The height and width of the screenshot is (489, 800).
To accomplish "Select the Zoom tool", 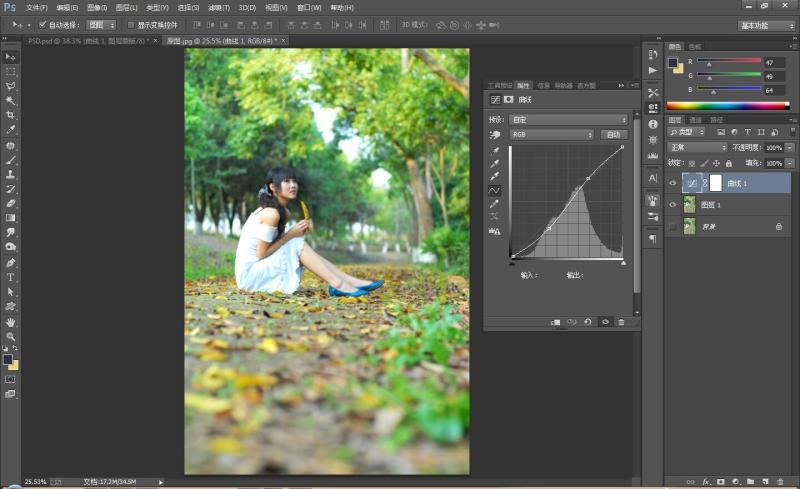I will 10,336.
